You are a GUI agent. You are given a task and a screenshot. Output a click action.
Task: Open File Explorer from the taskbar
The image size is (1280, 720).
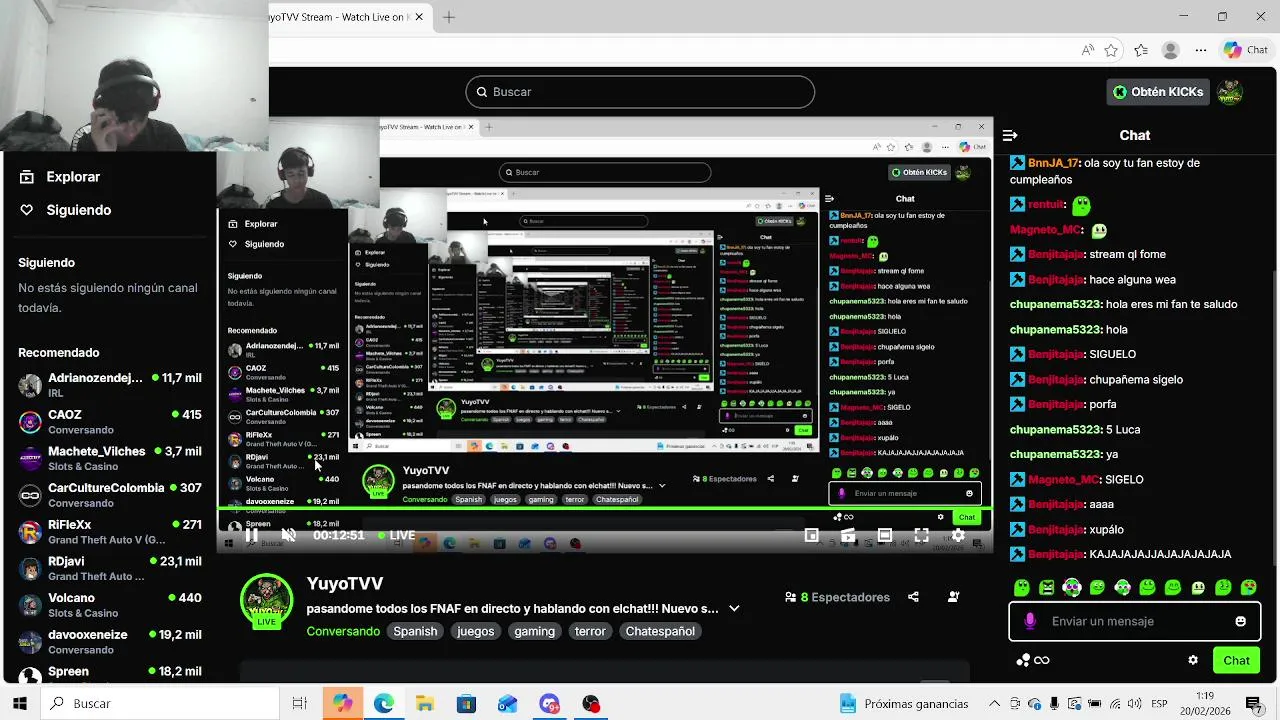click(425, 703)
